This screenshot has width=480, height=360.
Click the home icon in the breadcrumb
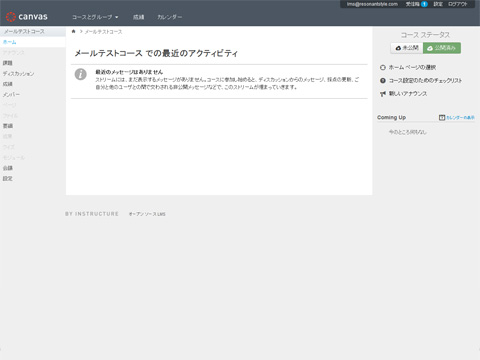coord(73,31)
